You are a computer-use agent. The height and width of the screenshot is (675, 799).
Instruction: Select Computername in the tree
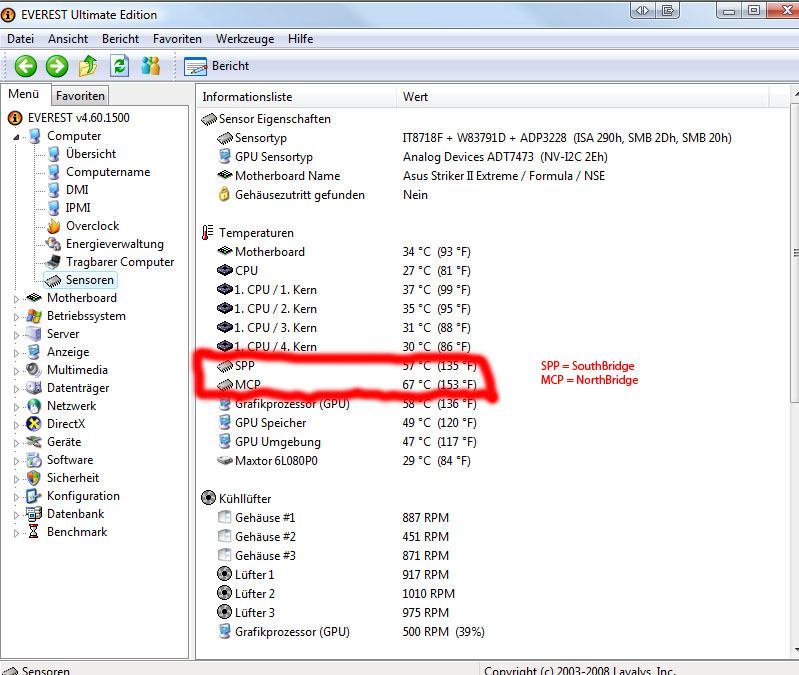pos(108,172)
